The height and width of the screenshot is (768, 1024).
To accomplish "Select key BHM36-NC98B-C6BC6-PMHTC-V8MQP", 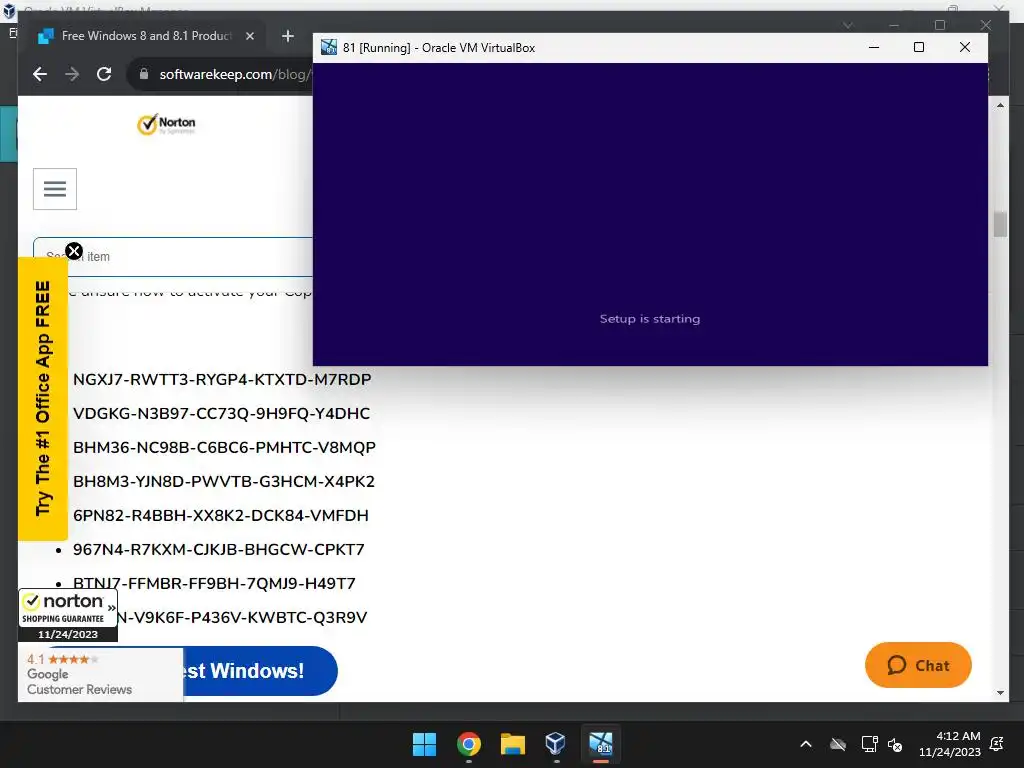I will 224,447.
